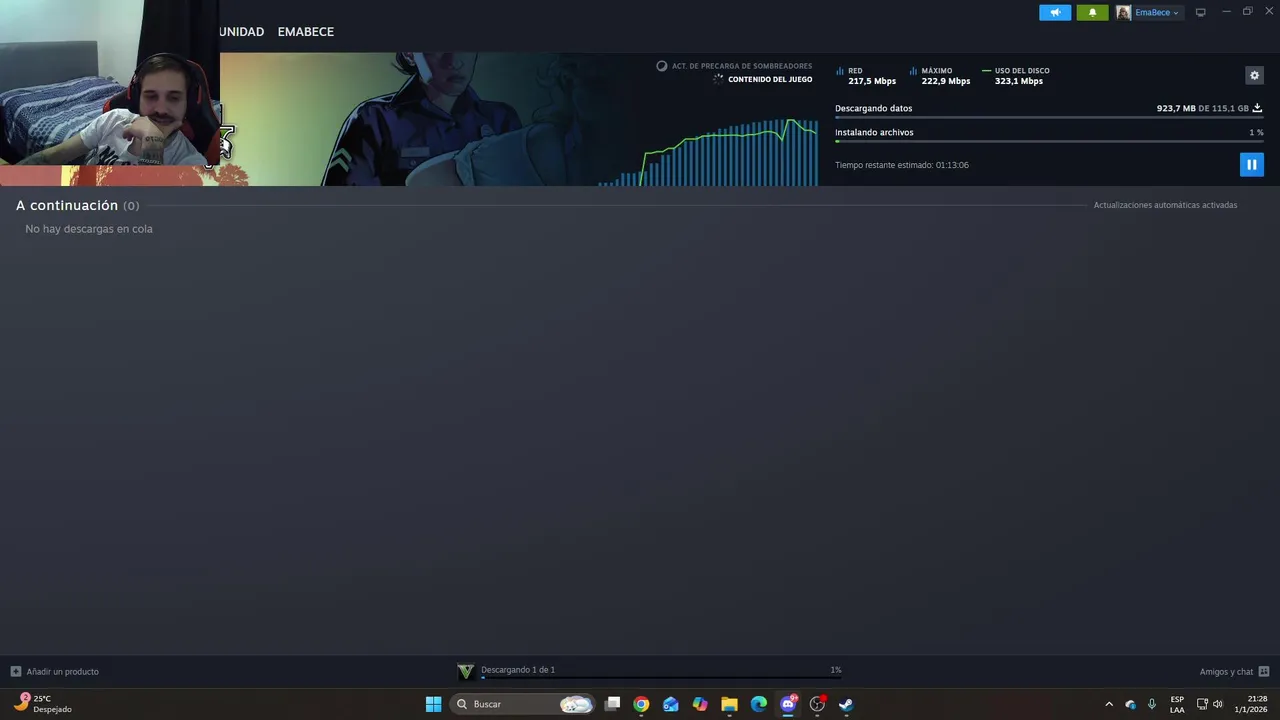
Task: Open File Explorer from taskbar
Action: coord(729,704)
